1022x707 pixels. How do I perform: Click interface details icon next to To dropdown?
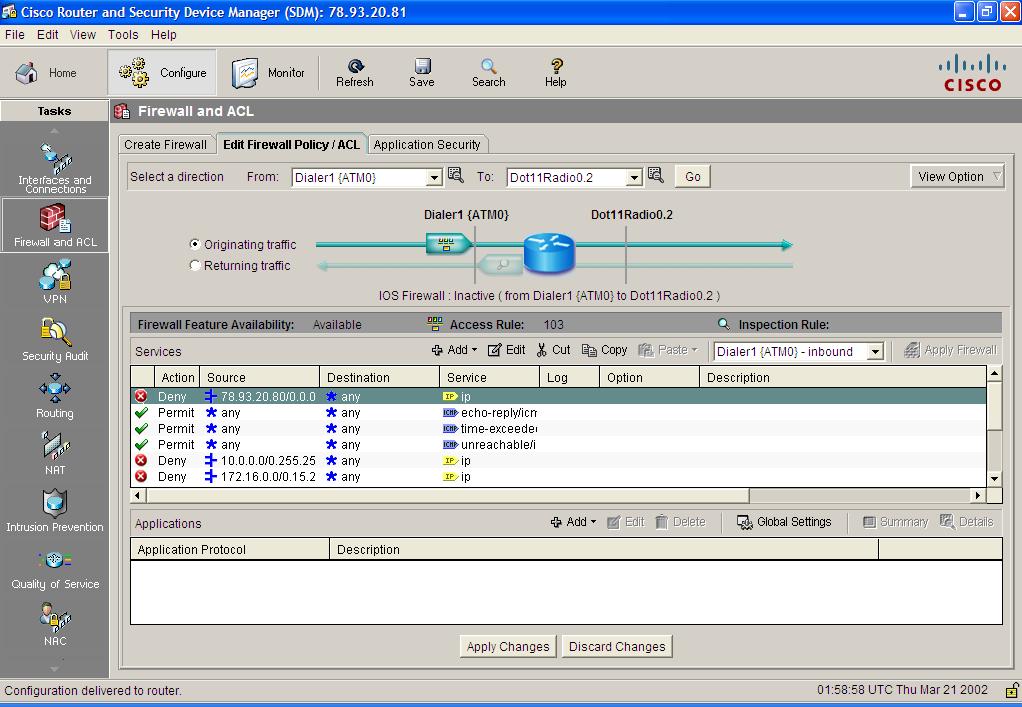click(656, 175)
